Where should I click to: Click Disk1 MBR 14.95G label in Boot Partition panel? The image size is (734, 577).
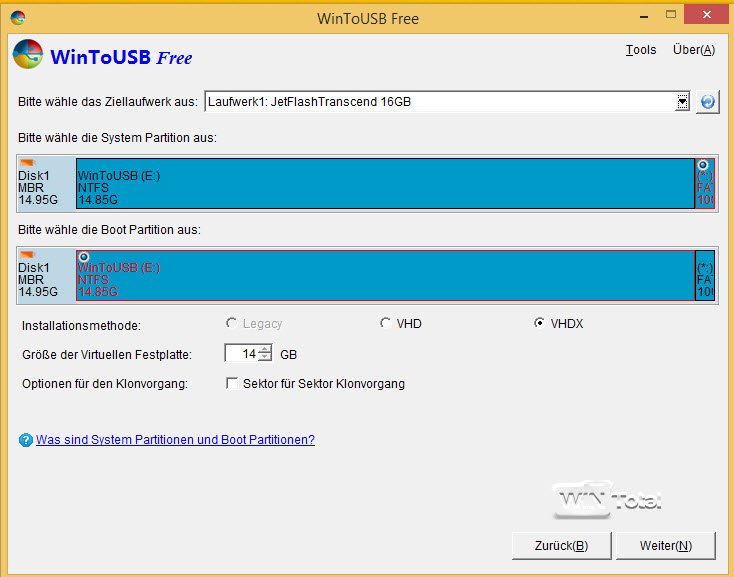tap(38, 280)
